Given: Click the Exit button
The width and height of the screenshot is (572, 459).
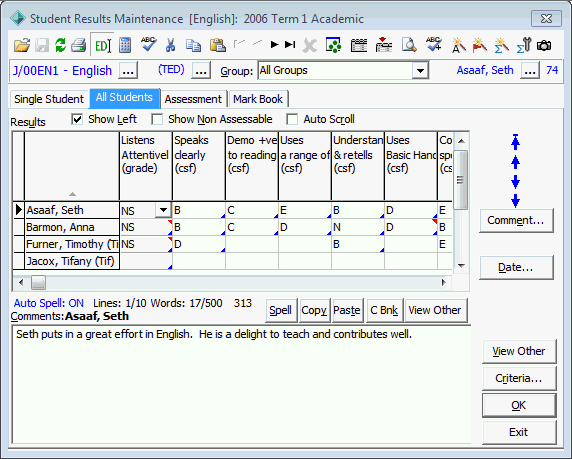Looking at the screenshot, I should [x=519, y=432].
